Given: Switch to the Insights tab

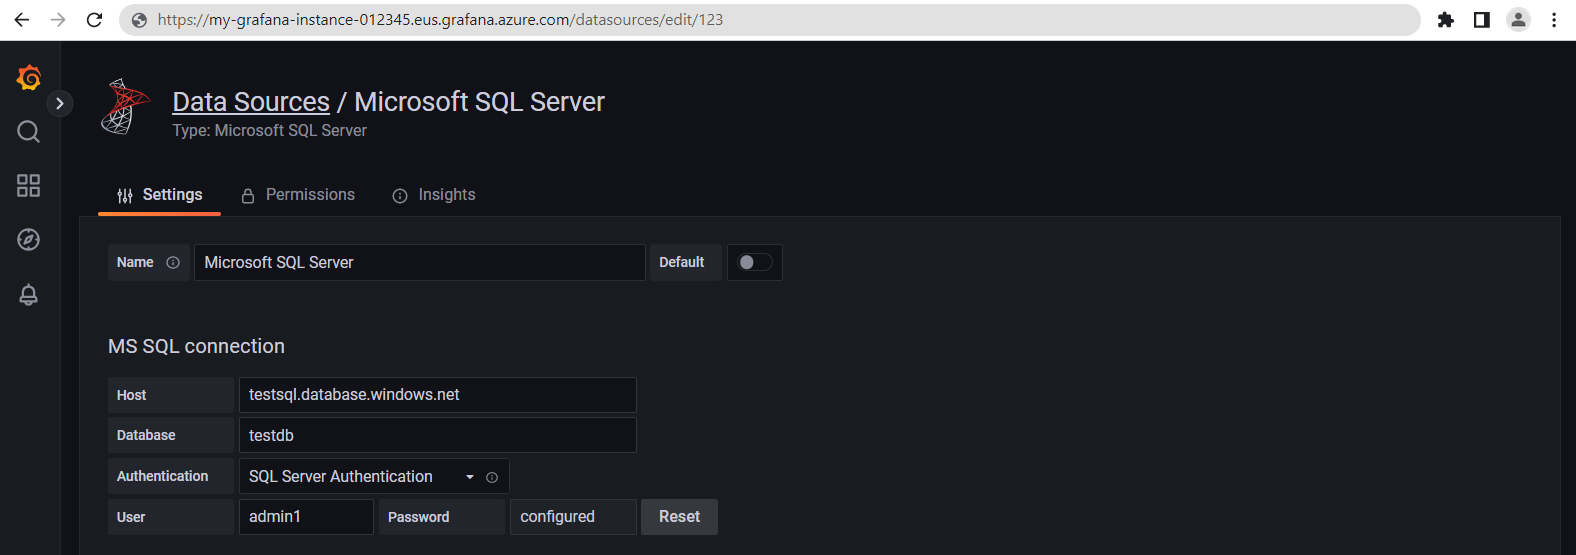Looking at the screenshot, I should (x=434, y=195).
